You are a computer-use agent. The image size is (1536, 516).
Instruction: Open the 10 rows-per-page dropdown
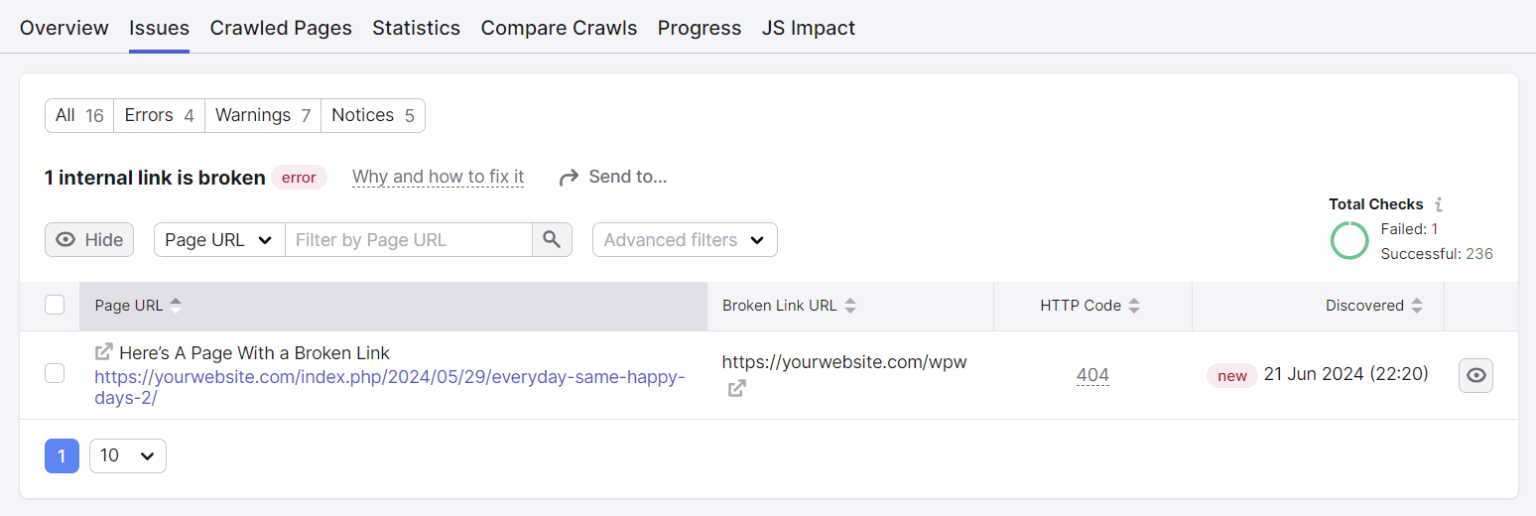[x=128, y=456]
